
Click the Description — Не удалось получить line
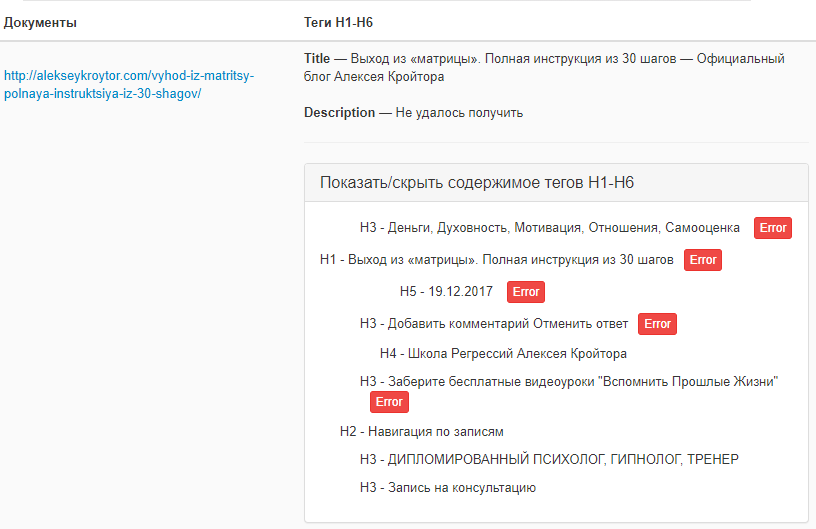[413, 113]
